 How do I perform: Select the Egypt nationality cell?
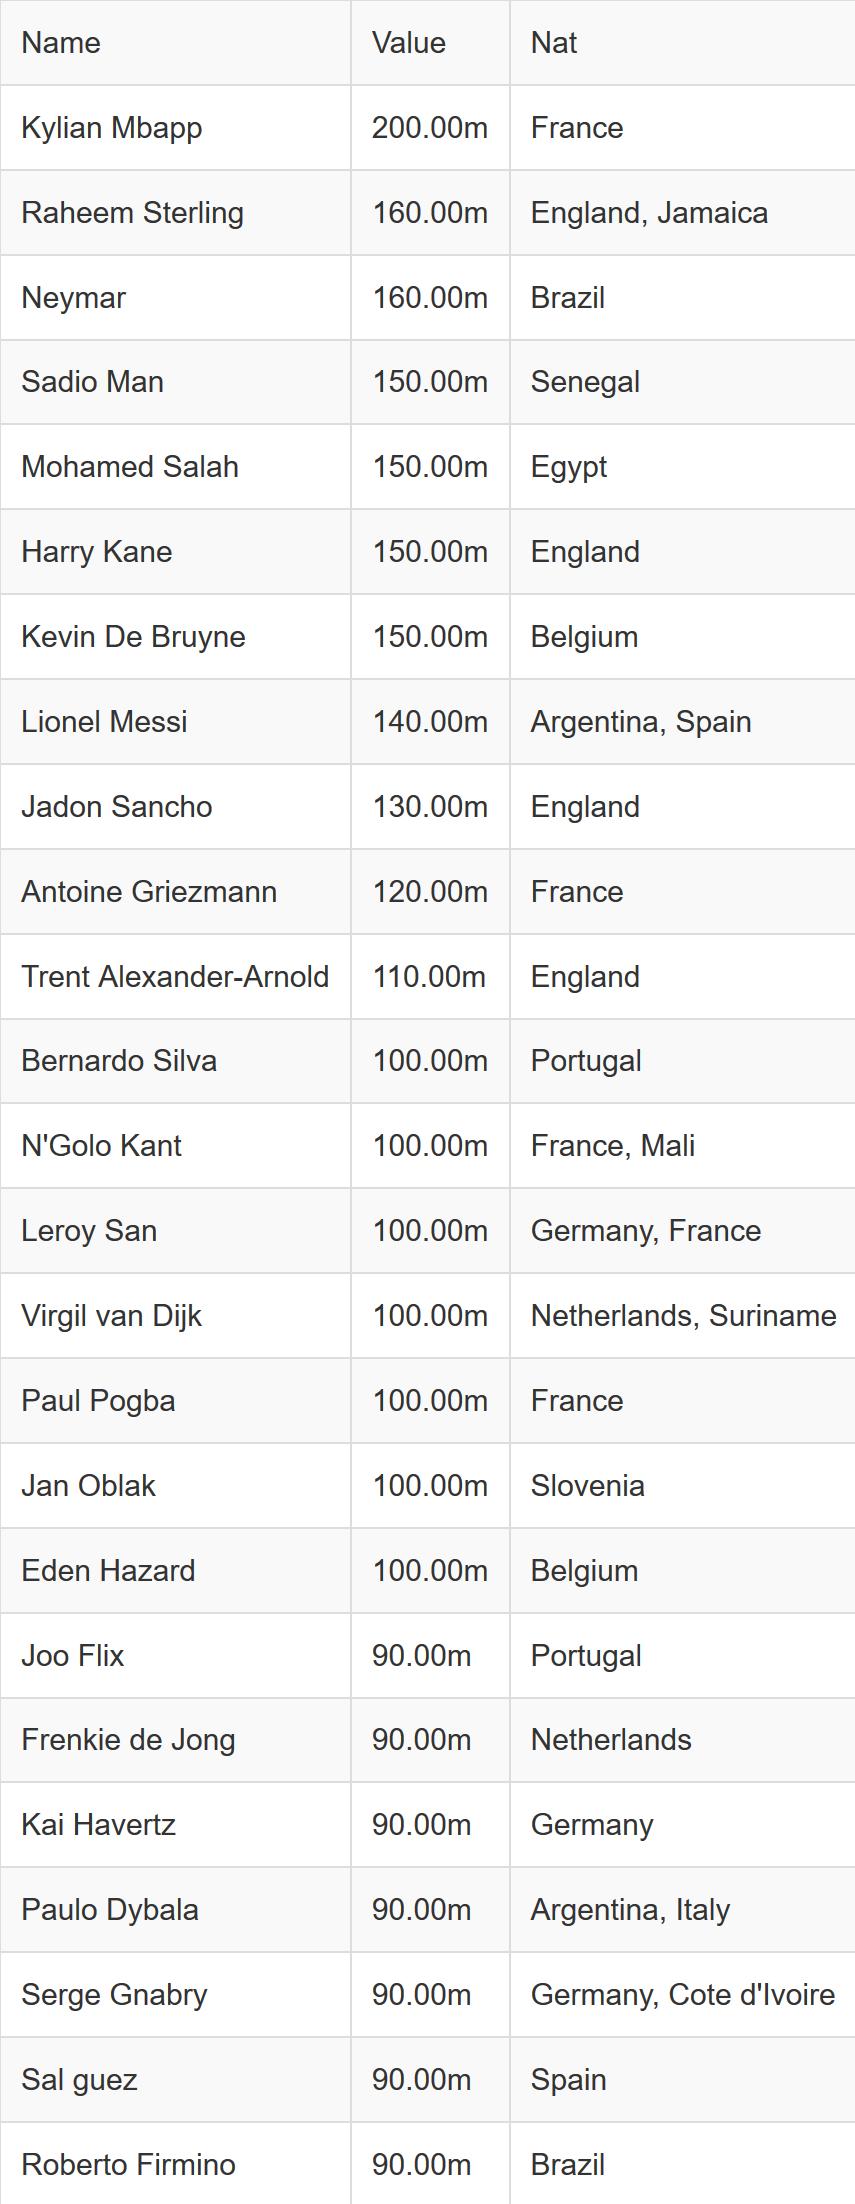[x=569, y=467]
